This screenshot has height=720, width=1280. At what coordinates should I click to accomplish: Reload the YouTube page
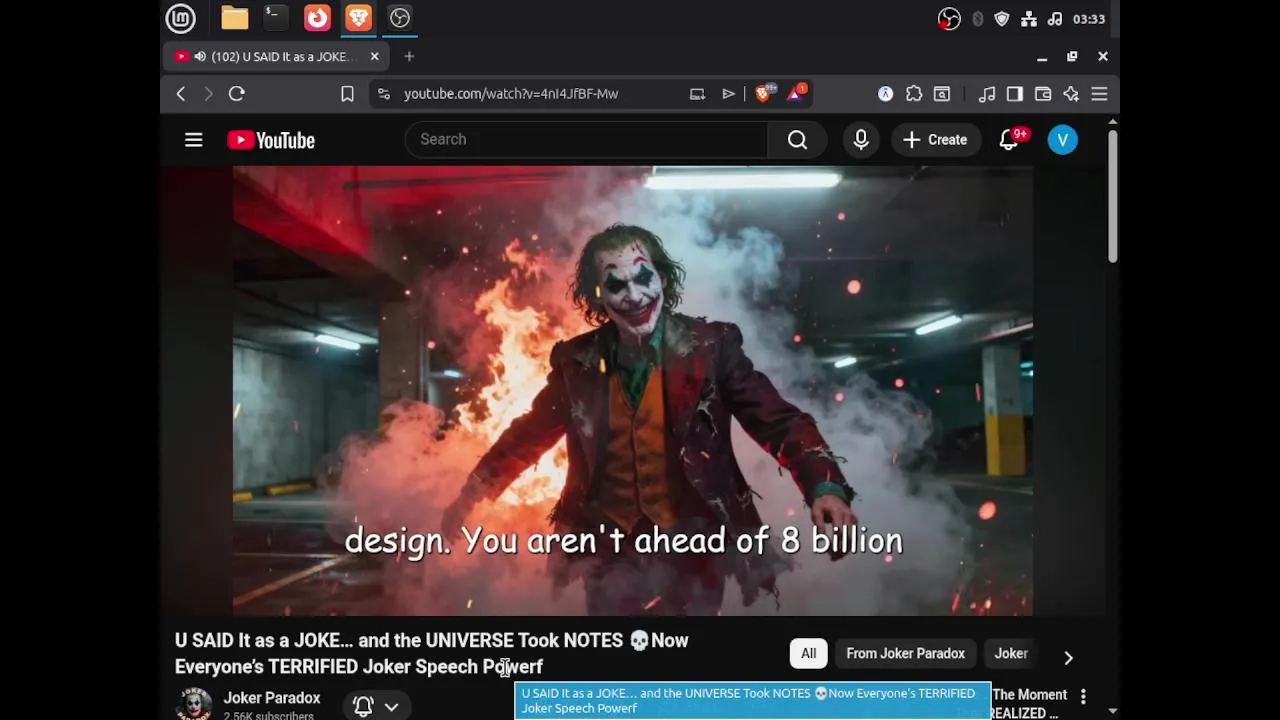(x=237, y=94)
